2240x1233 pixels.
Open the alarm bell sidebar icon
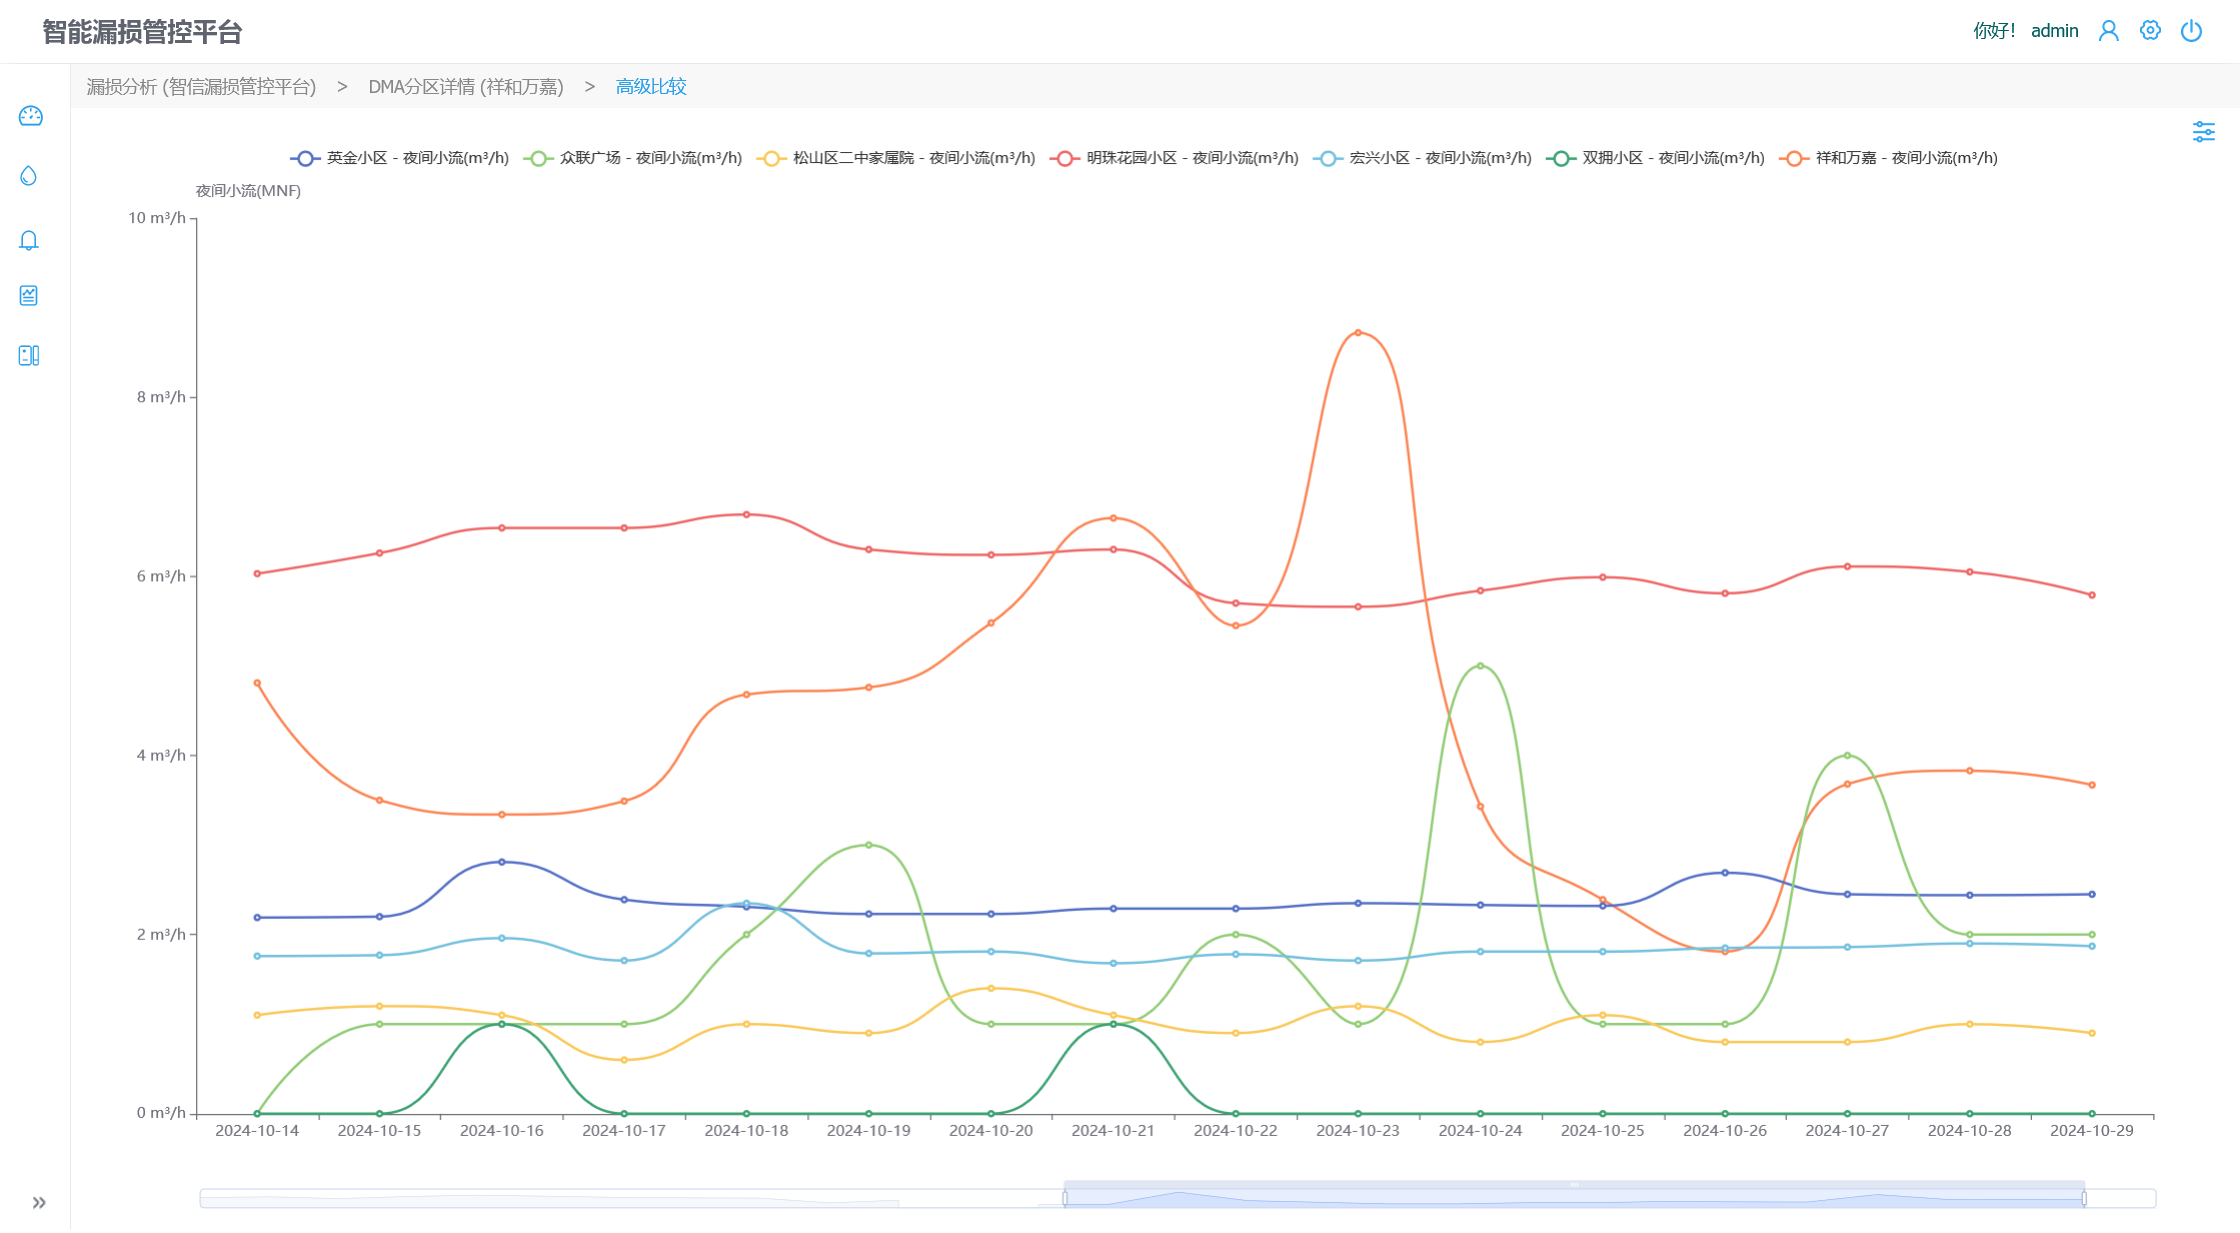(29, 240)
